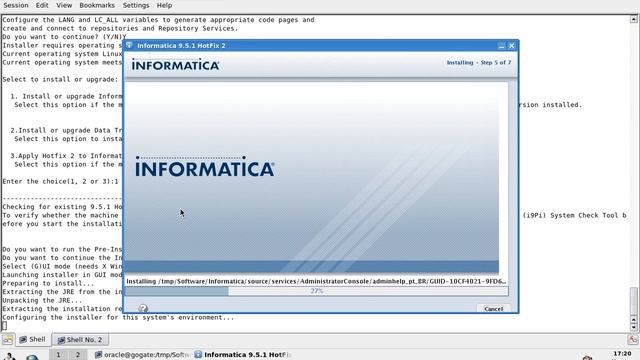Screen dimensions: 640x360
Task: Cancel the Informatica installation
Action: (493, 309)
